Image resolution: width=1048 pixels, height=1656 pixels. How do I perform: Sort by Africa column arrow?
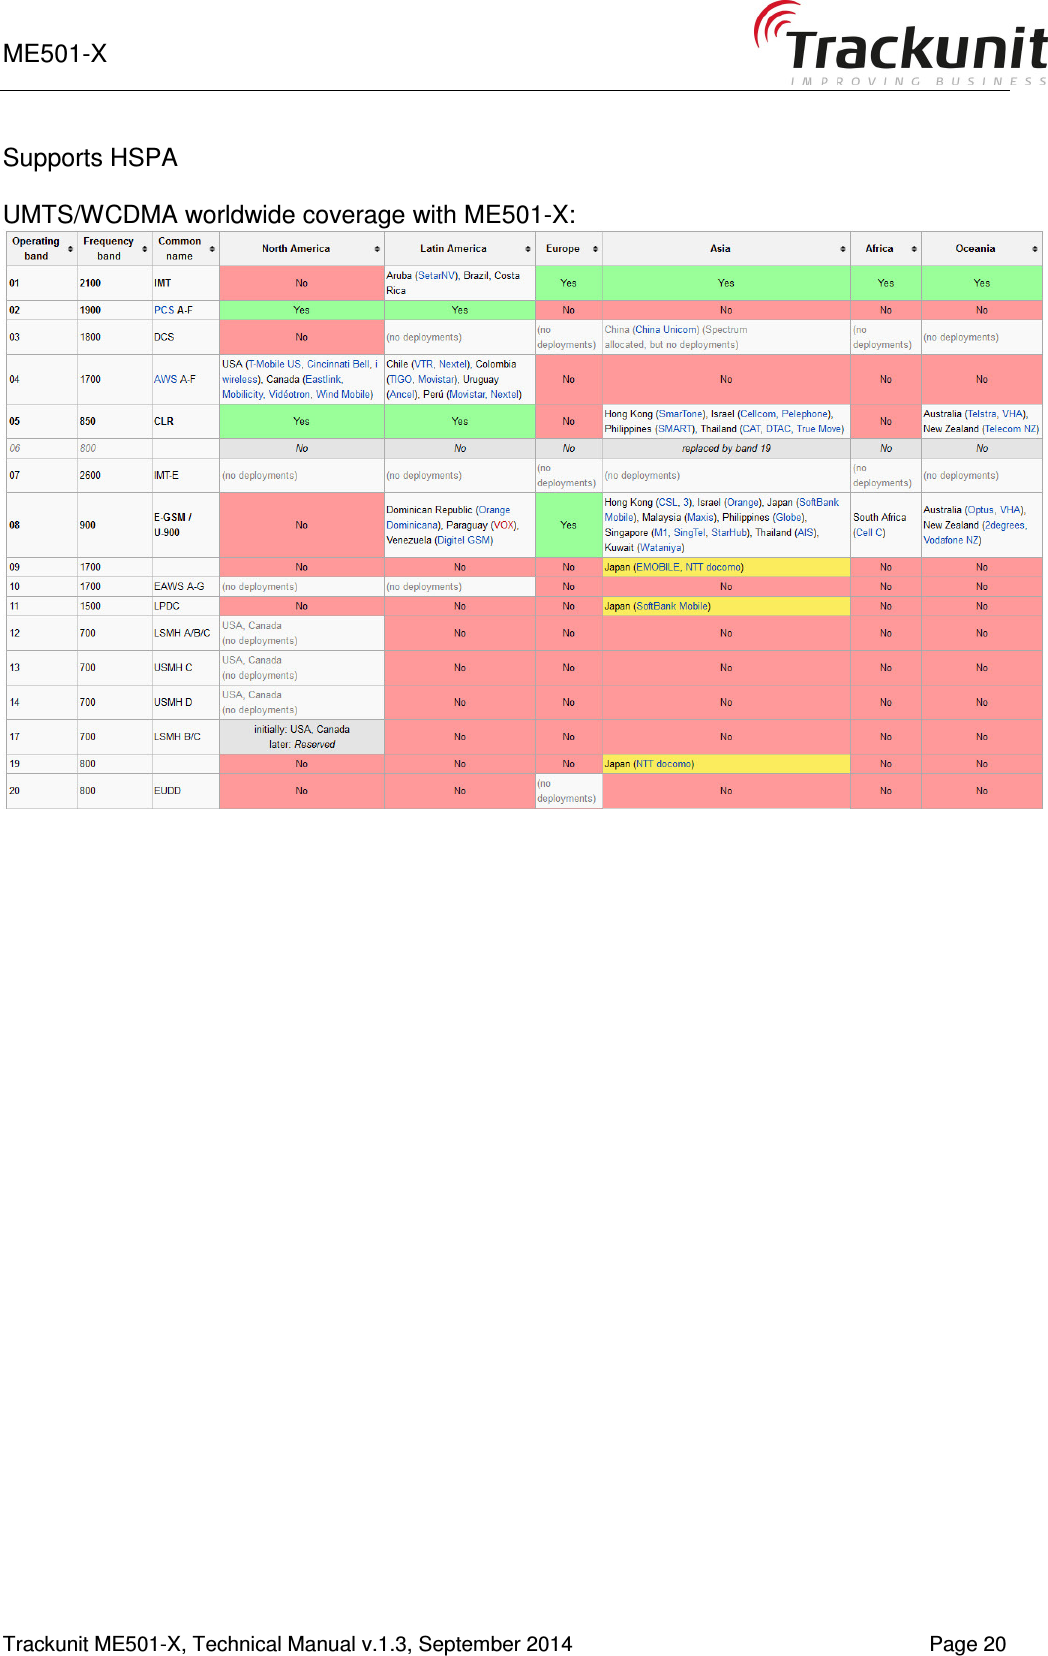914,249
